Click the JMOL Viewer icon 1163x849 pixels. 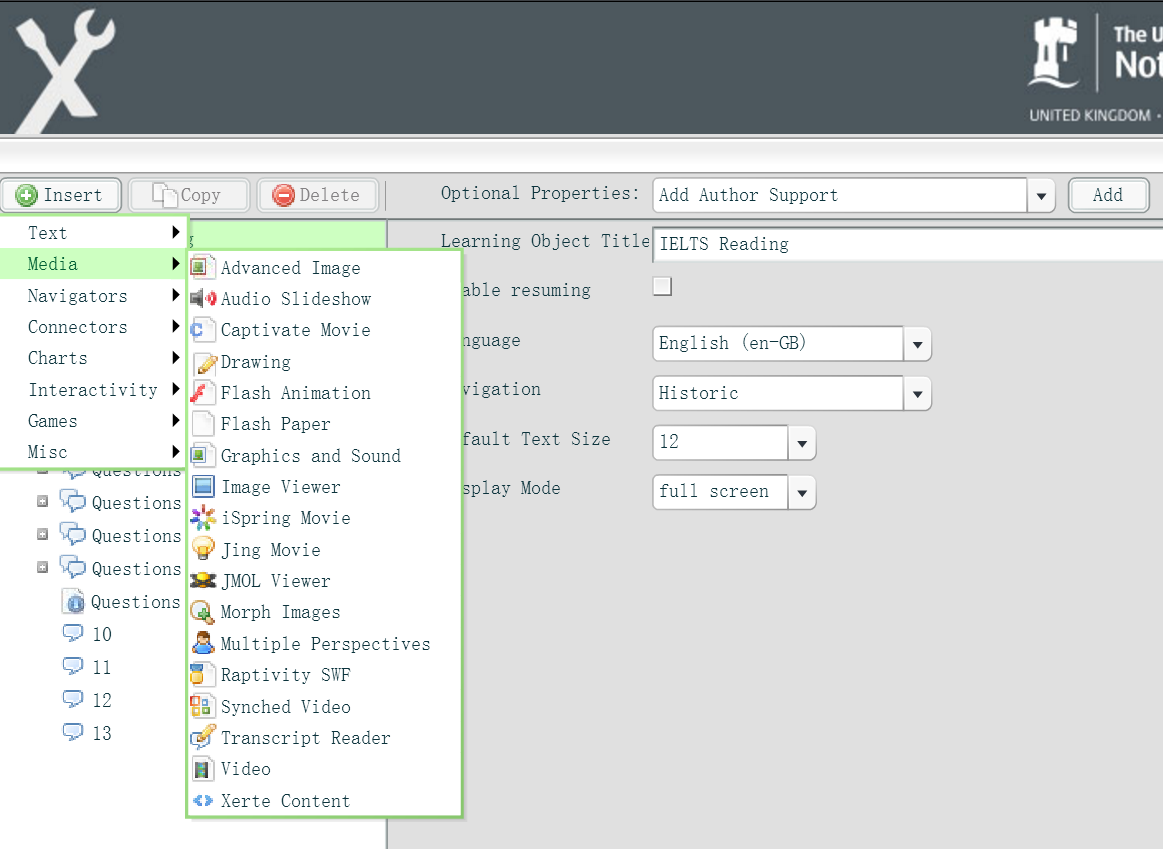click(203, 581)
